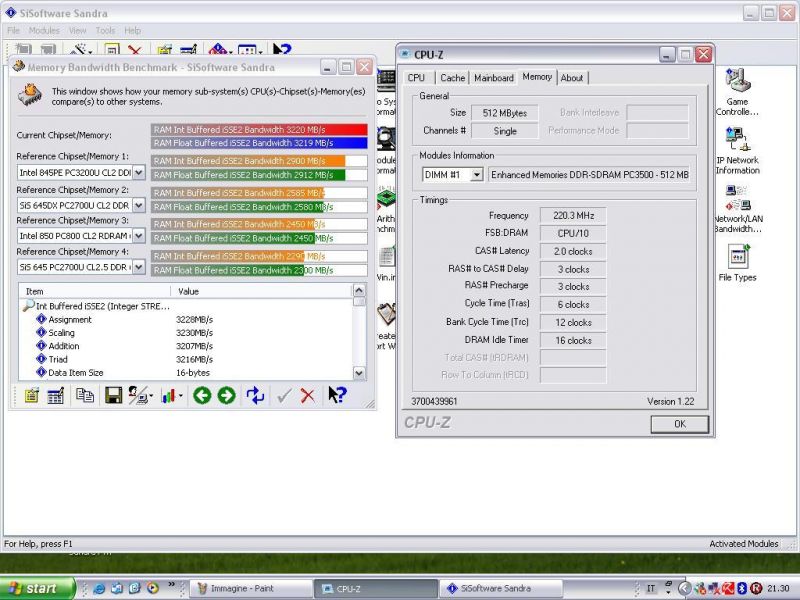This screenshot has width=800, height=600.
Task: Click the results list scroll up arrow
Action: click(x=359, y=291)
